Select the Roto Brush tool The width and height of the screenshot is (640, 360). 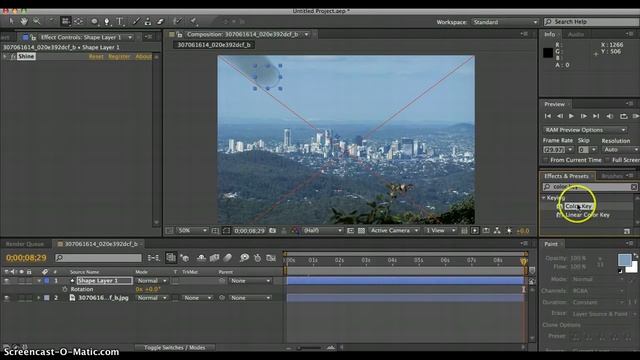[x=177, y=21]
